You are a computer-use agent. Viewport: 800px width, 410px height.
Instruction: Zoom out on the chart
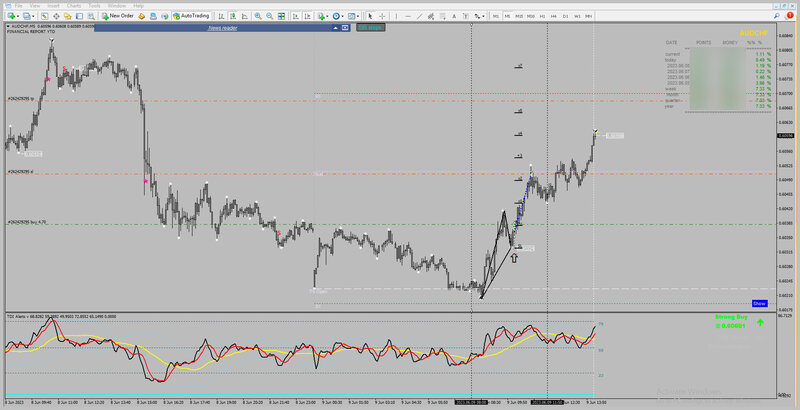269,16
